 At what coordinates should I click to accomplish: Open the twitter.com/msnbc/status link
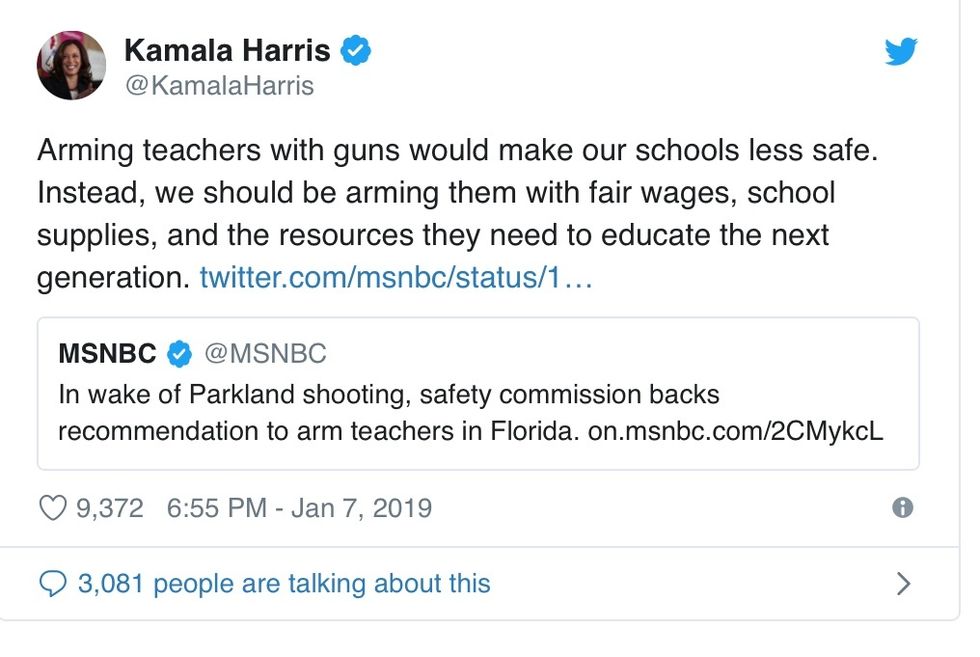[396, 277]
